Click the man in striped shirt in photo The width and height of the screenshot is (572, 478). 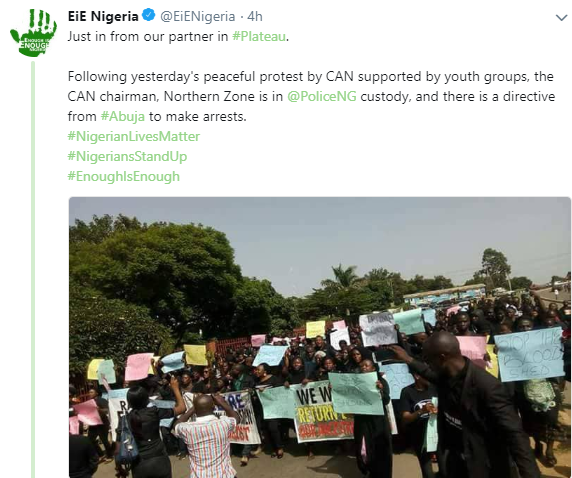point(205,436)
